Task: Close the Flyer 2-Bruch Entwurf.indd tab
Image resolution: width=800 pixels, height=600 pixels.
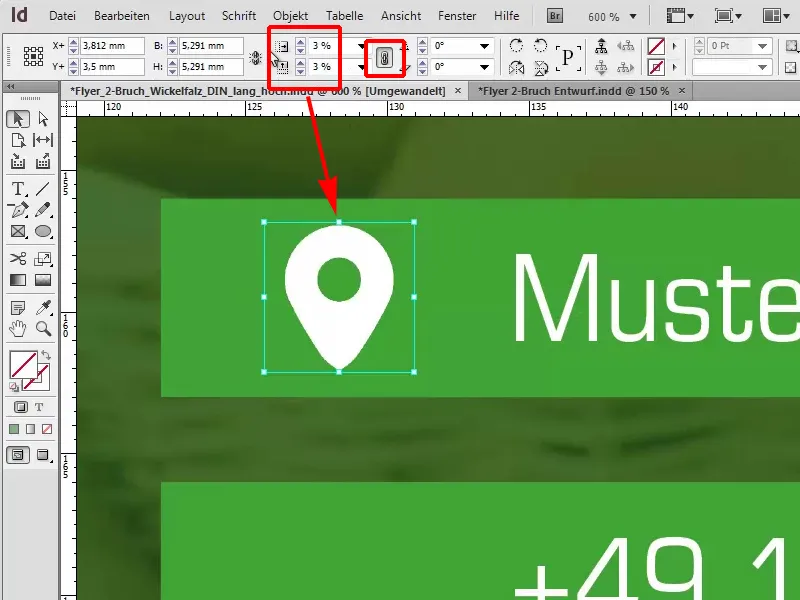Action: tap(682, 90)
